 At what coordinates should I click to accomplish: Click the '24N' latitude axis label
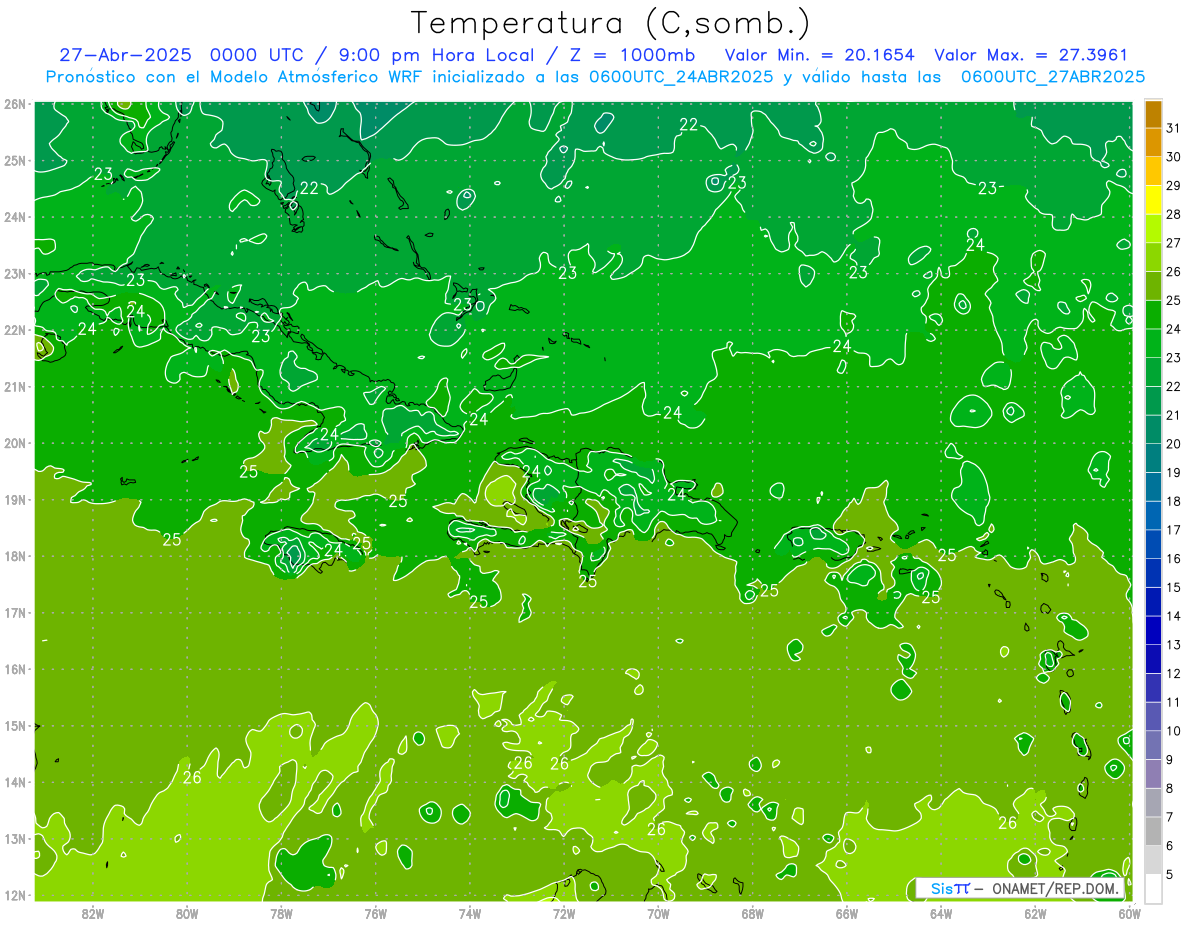15,217
